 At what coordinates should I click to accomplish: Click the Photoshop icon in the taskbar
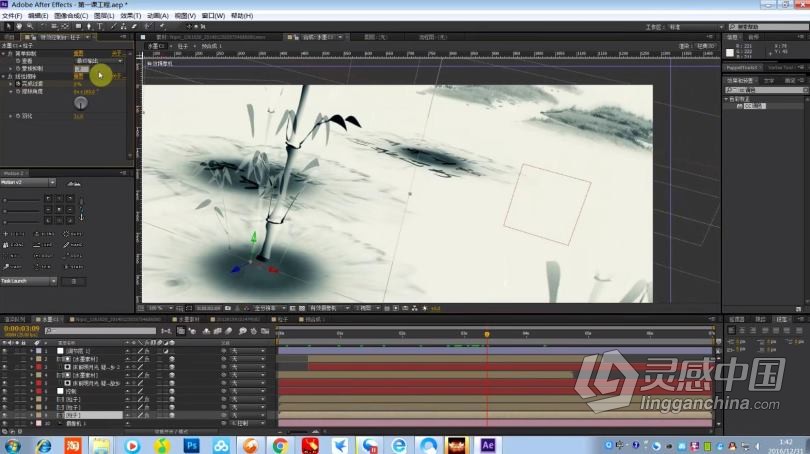tap(192, 445)
